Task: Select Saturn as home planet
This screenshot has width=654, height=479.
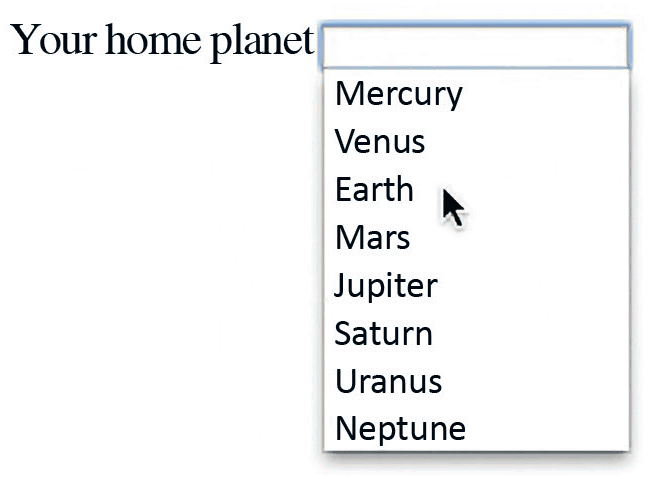Action: 383,333
